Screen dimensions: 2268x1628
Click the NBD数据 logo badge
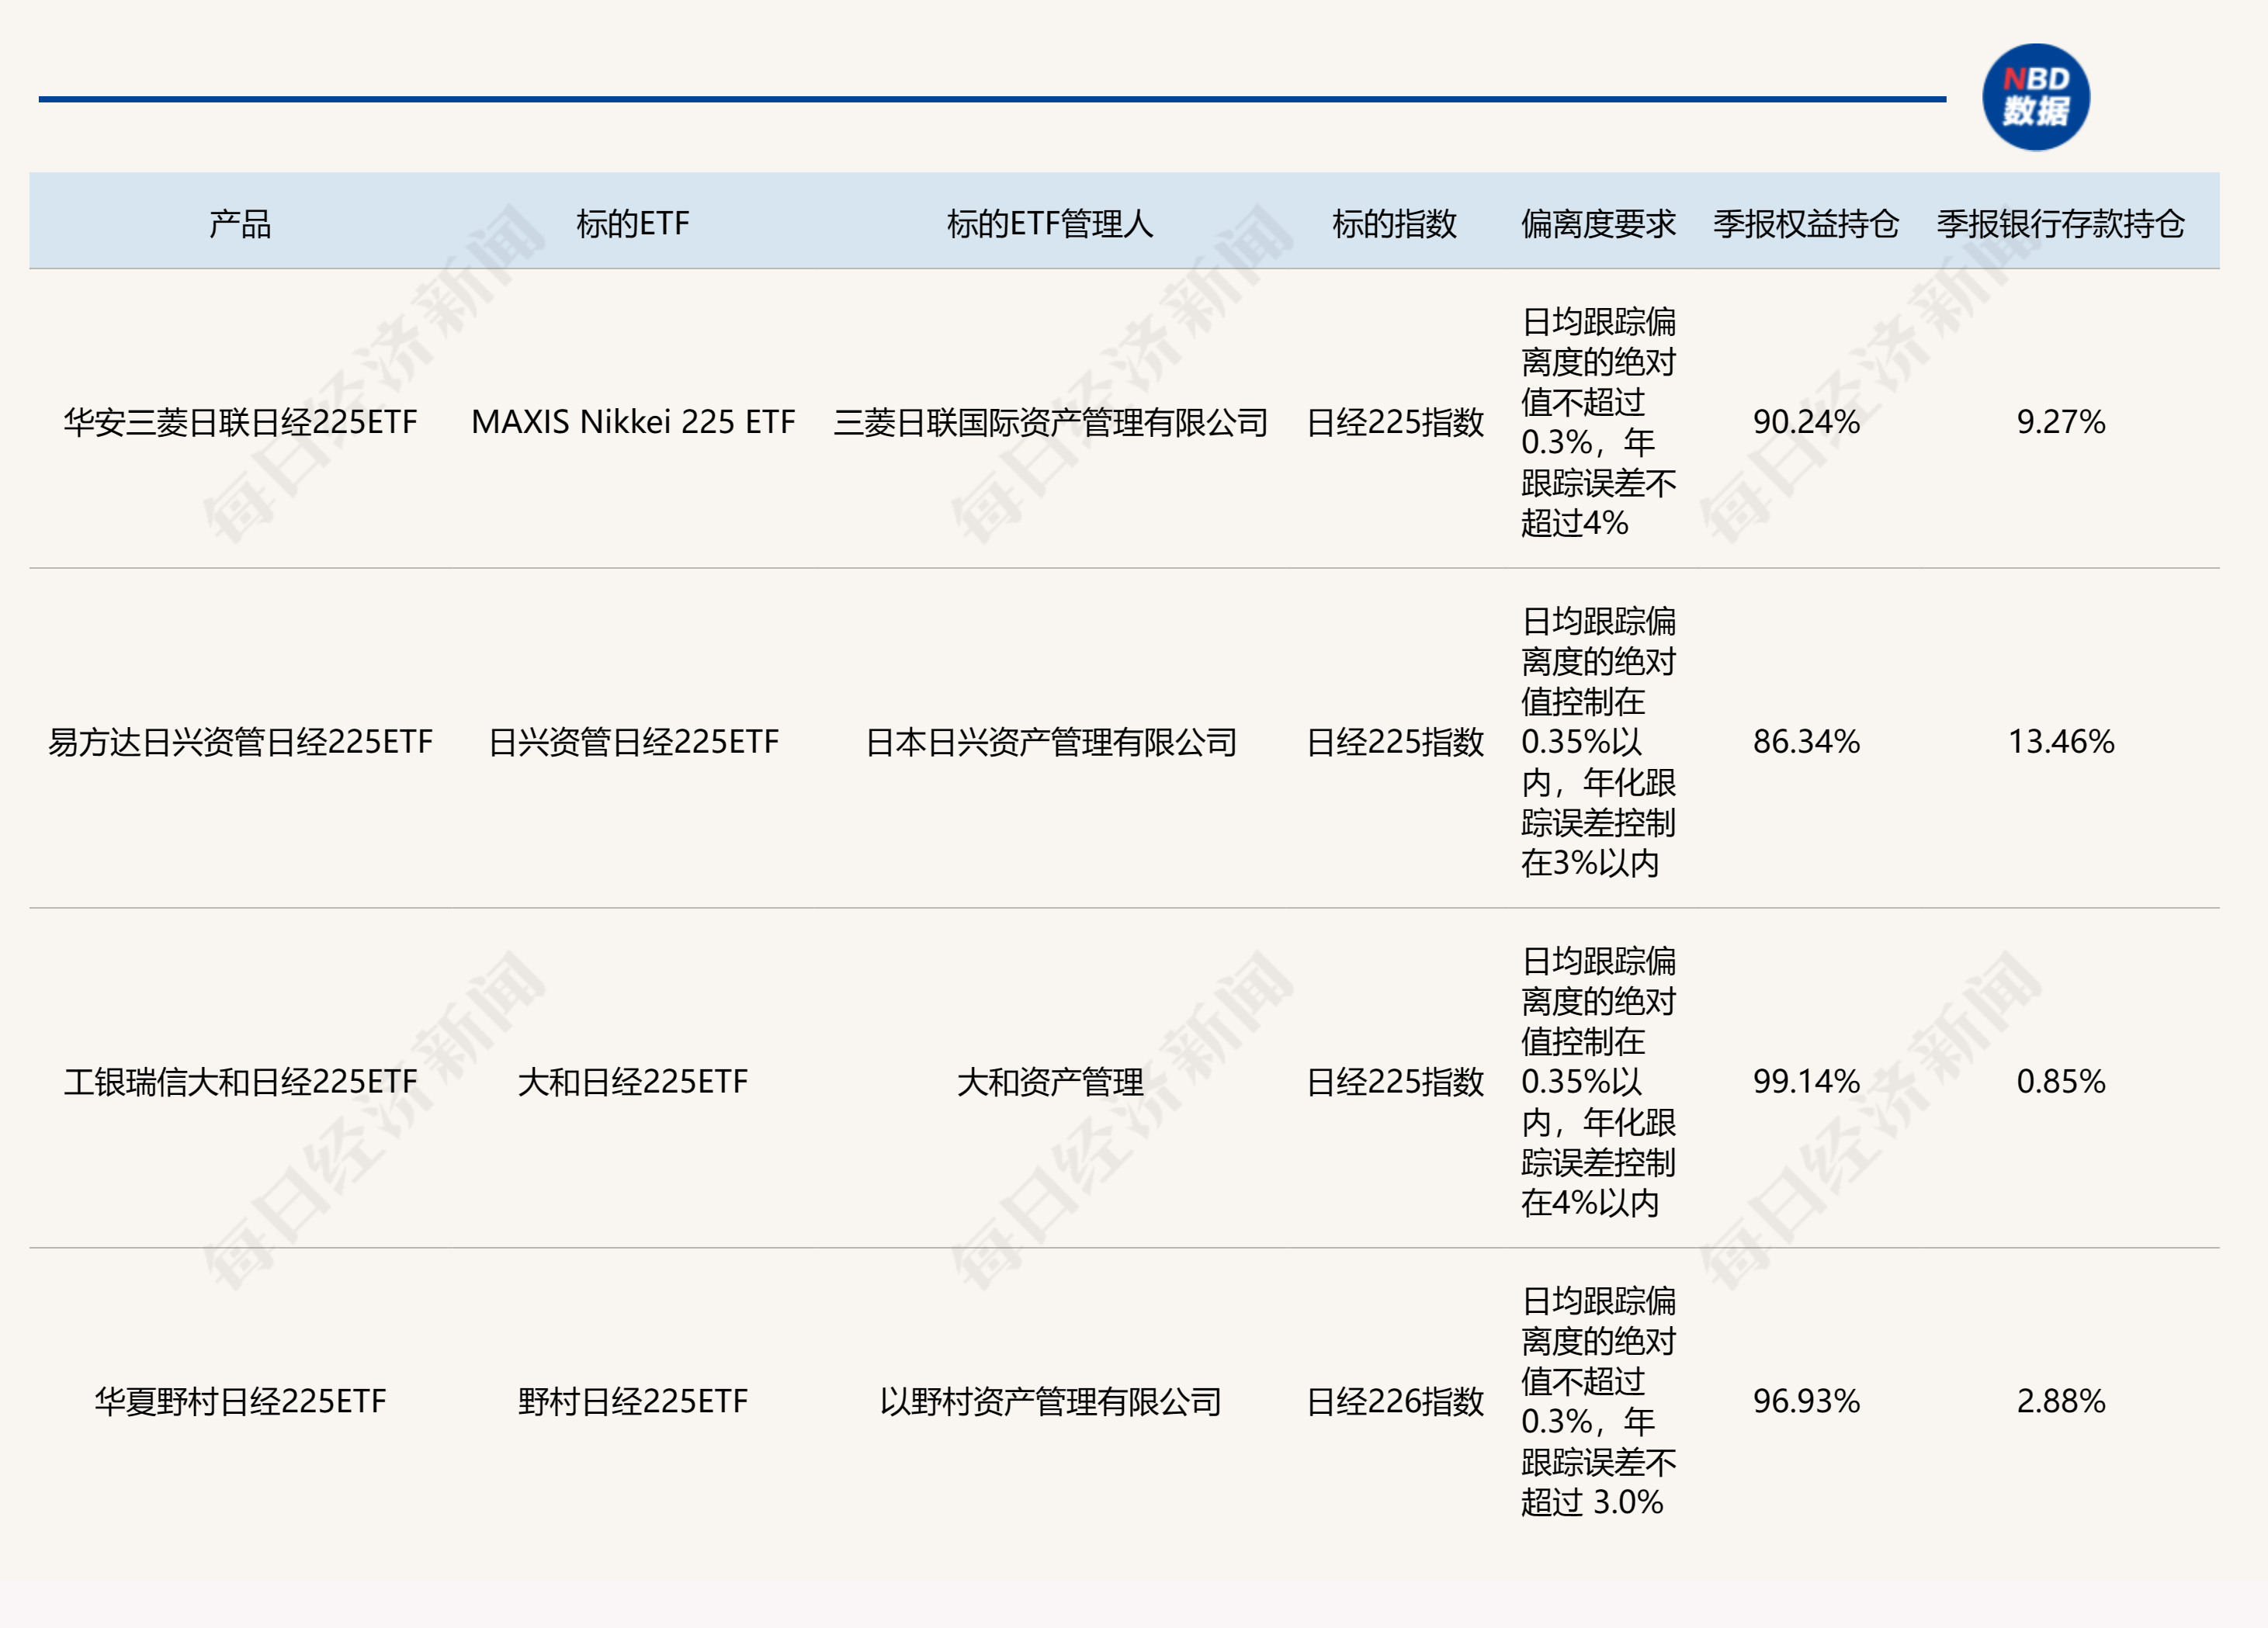point(2035,97)
